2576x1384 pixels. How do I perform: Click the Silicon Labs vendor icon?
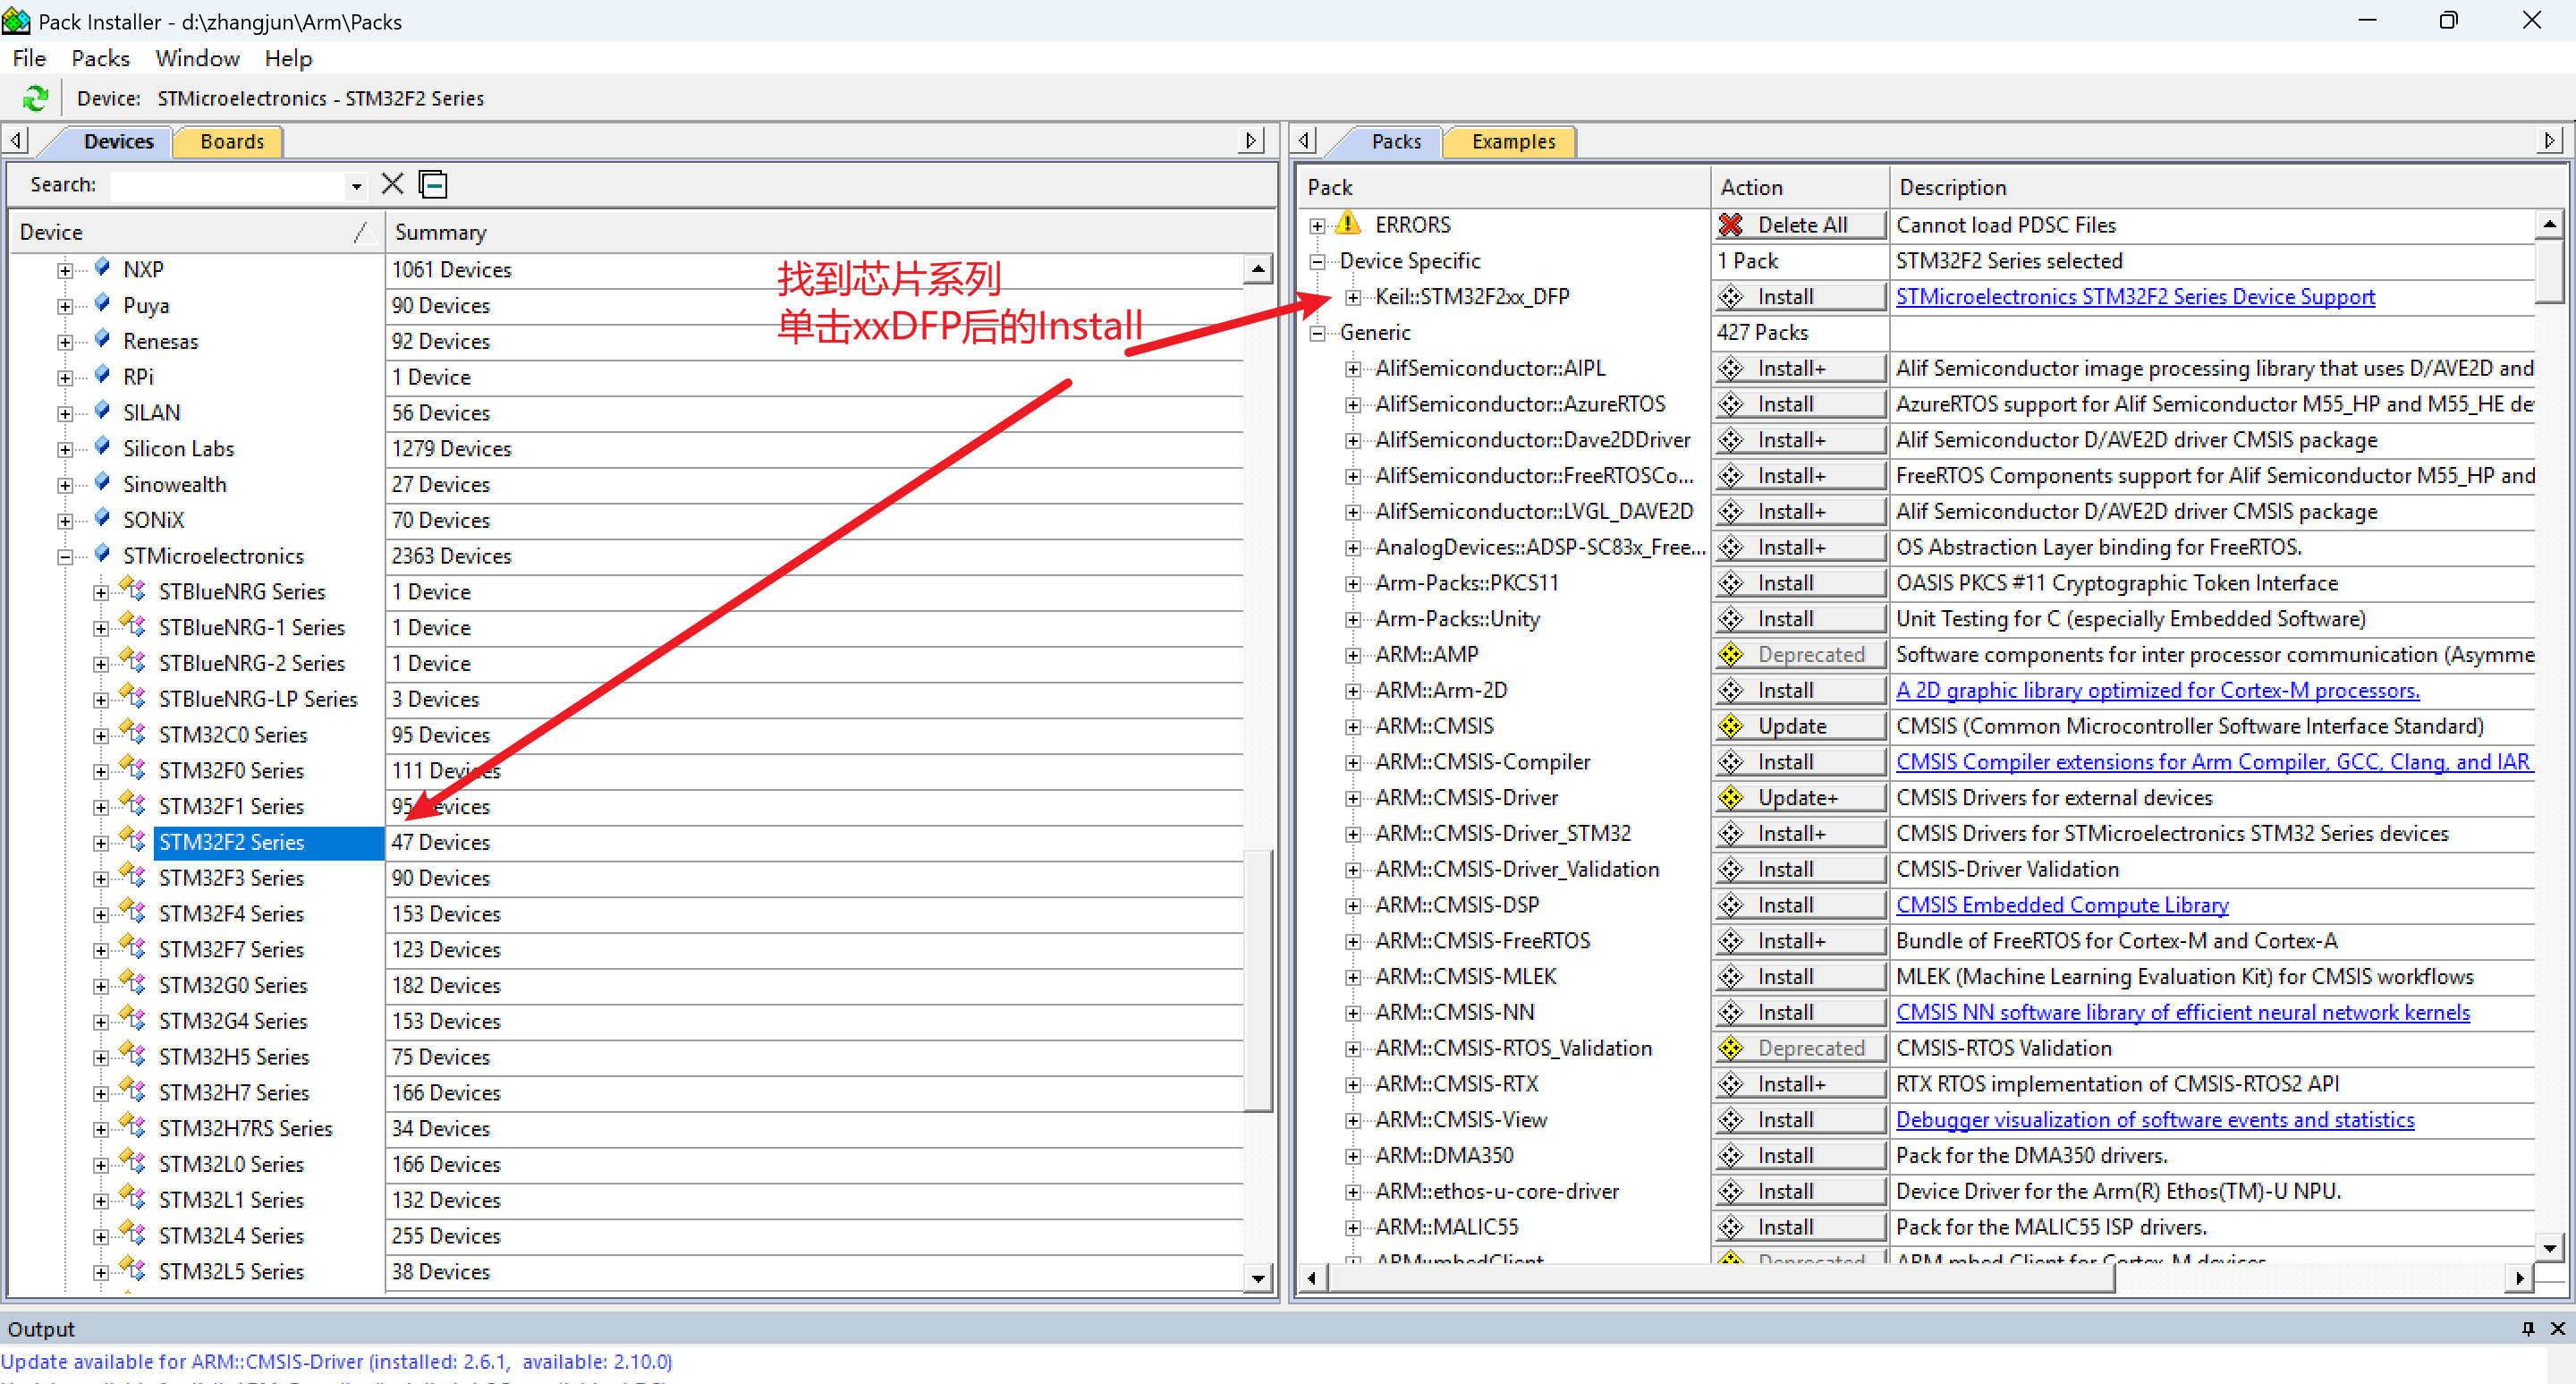102,447
